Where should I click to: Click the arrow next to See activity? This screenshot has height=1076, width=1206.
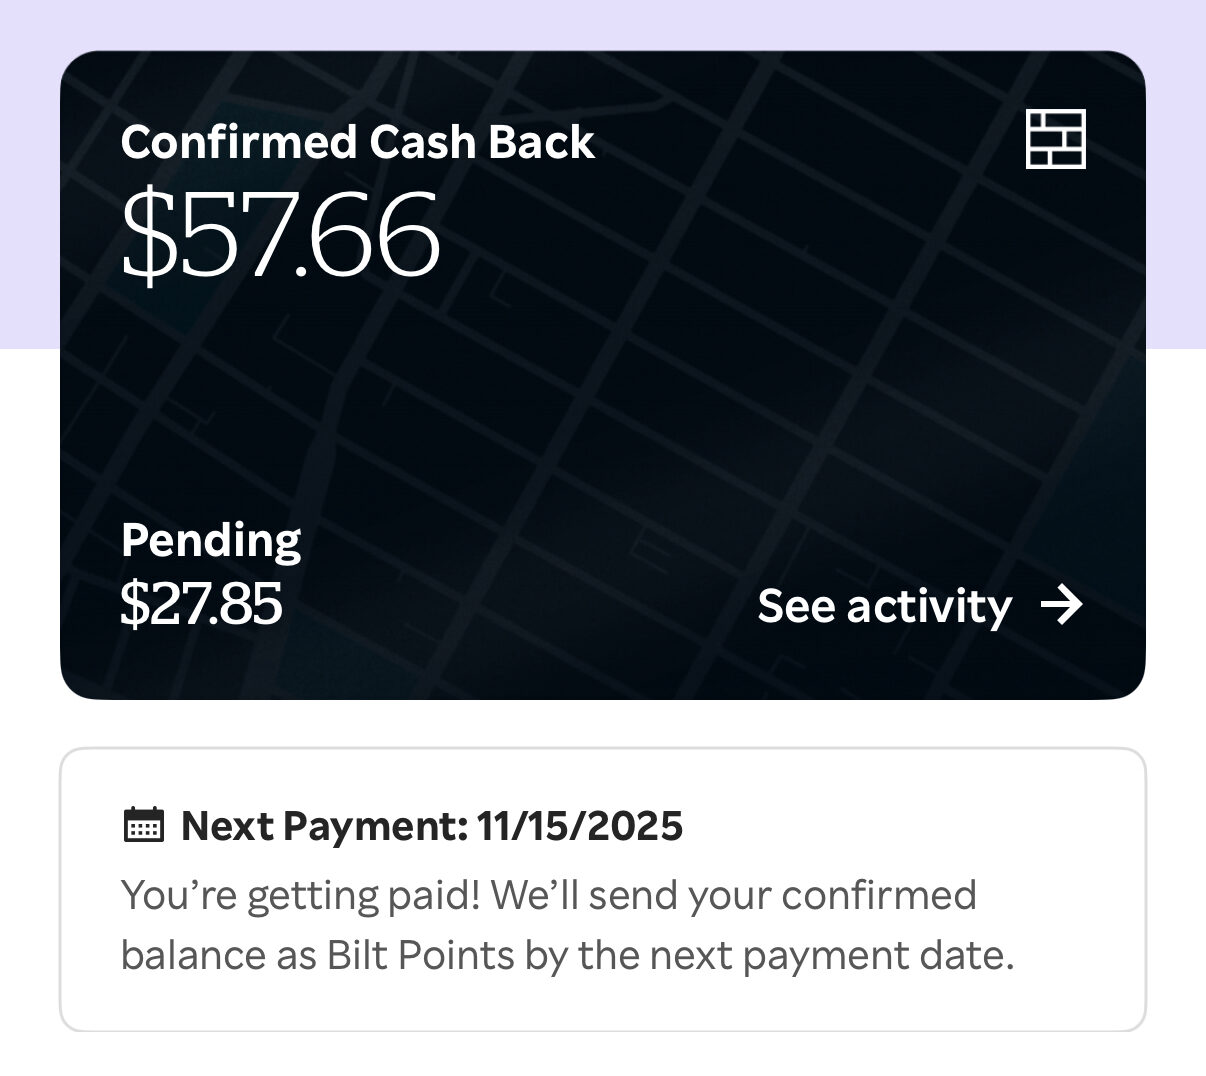pyautogui.click(x=1062, y=605)
